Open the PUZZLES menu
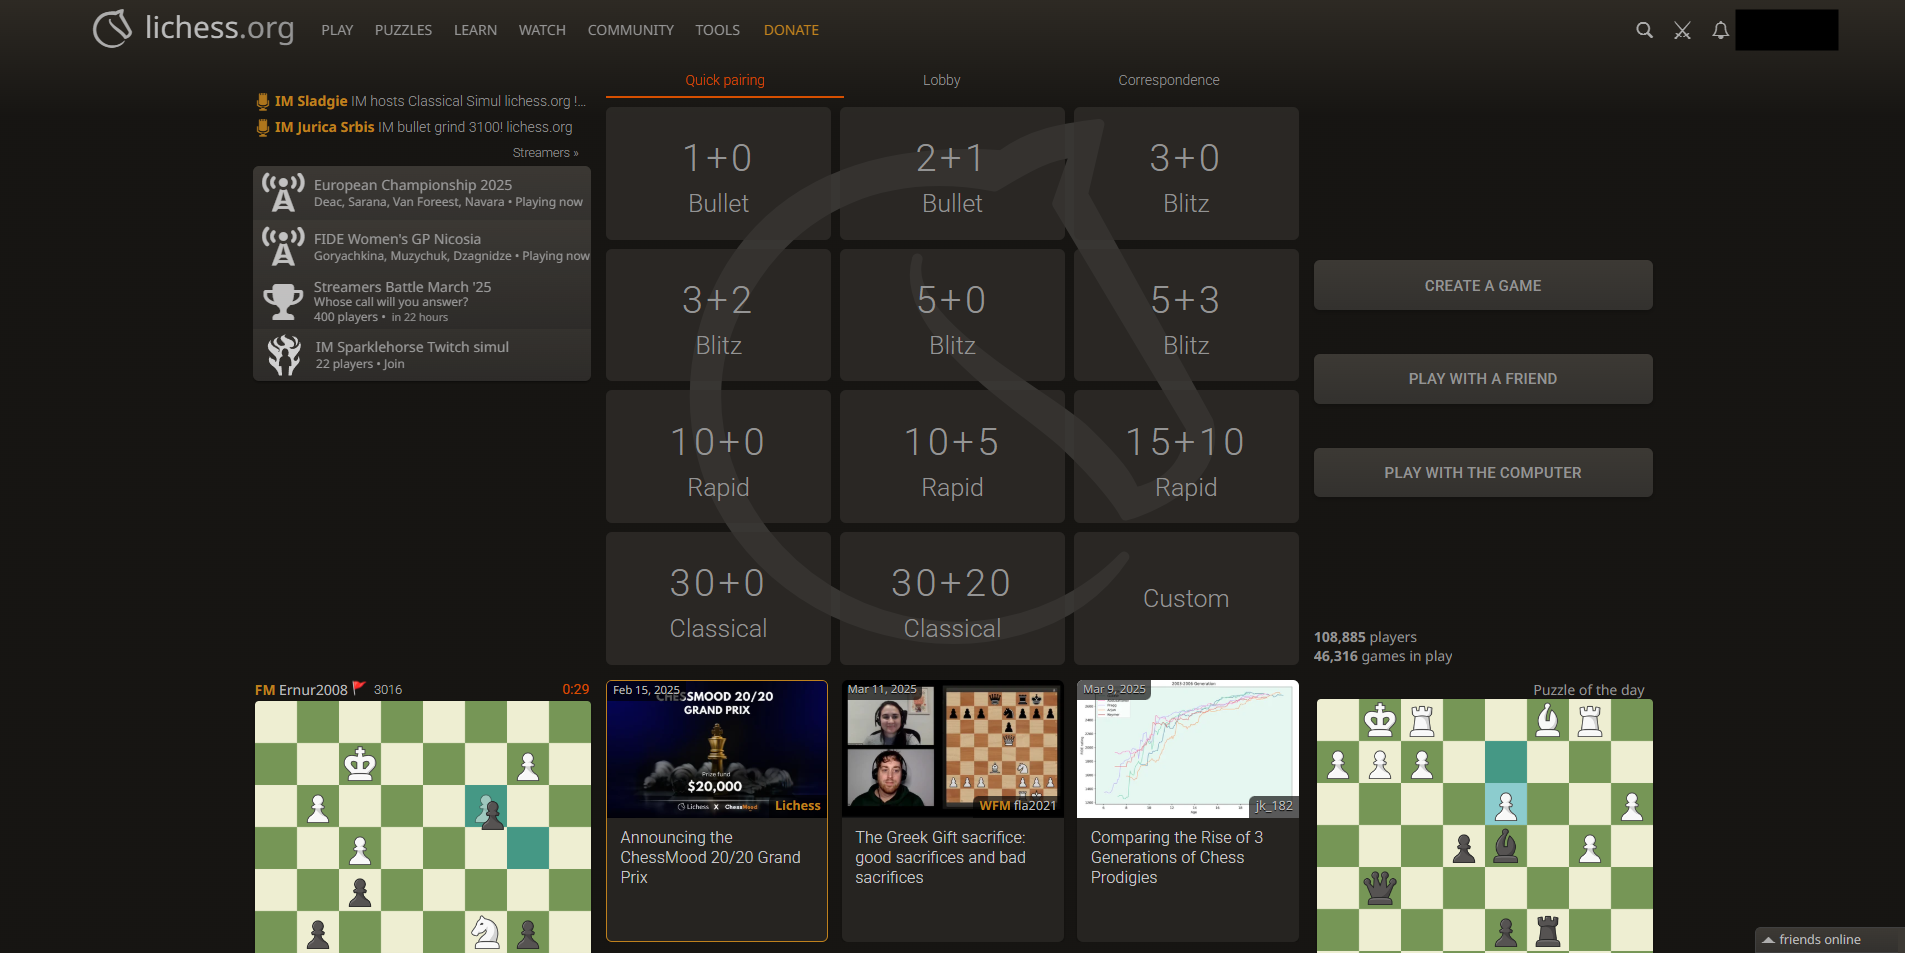Image resolution: width=1905 pixels, height=953 pixels. tap(403, 30)
